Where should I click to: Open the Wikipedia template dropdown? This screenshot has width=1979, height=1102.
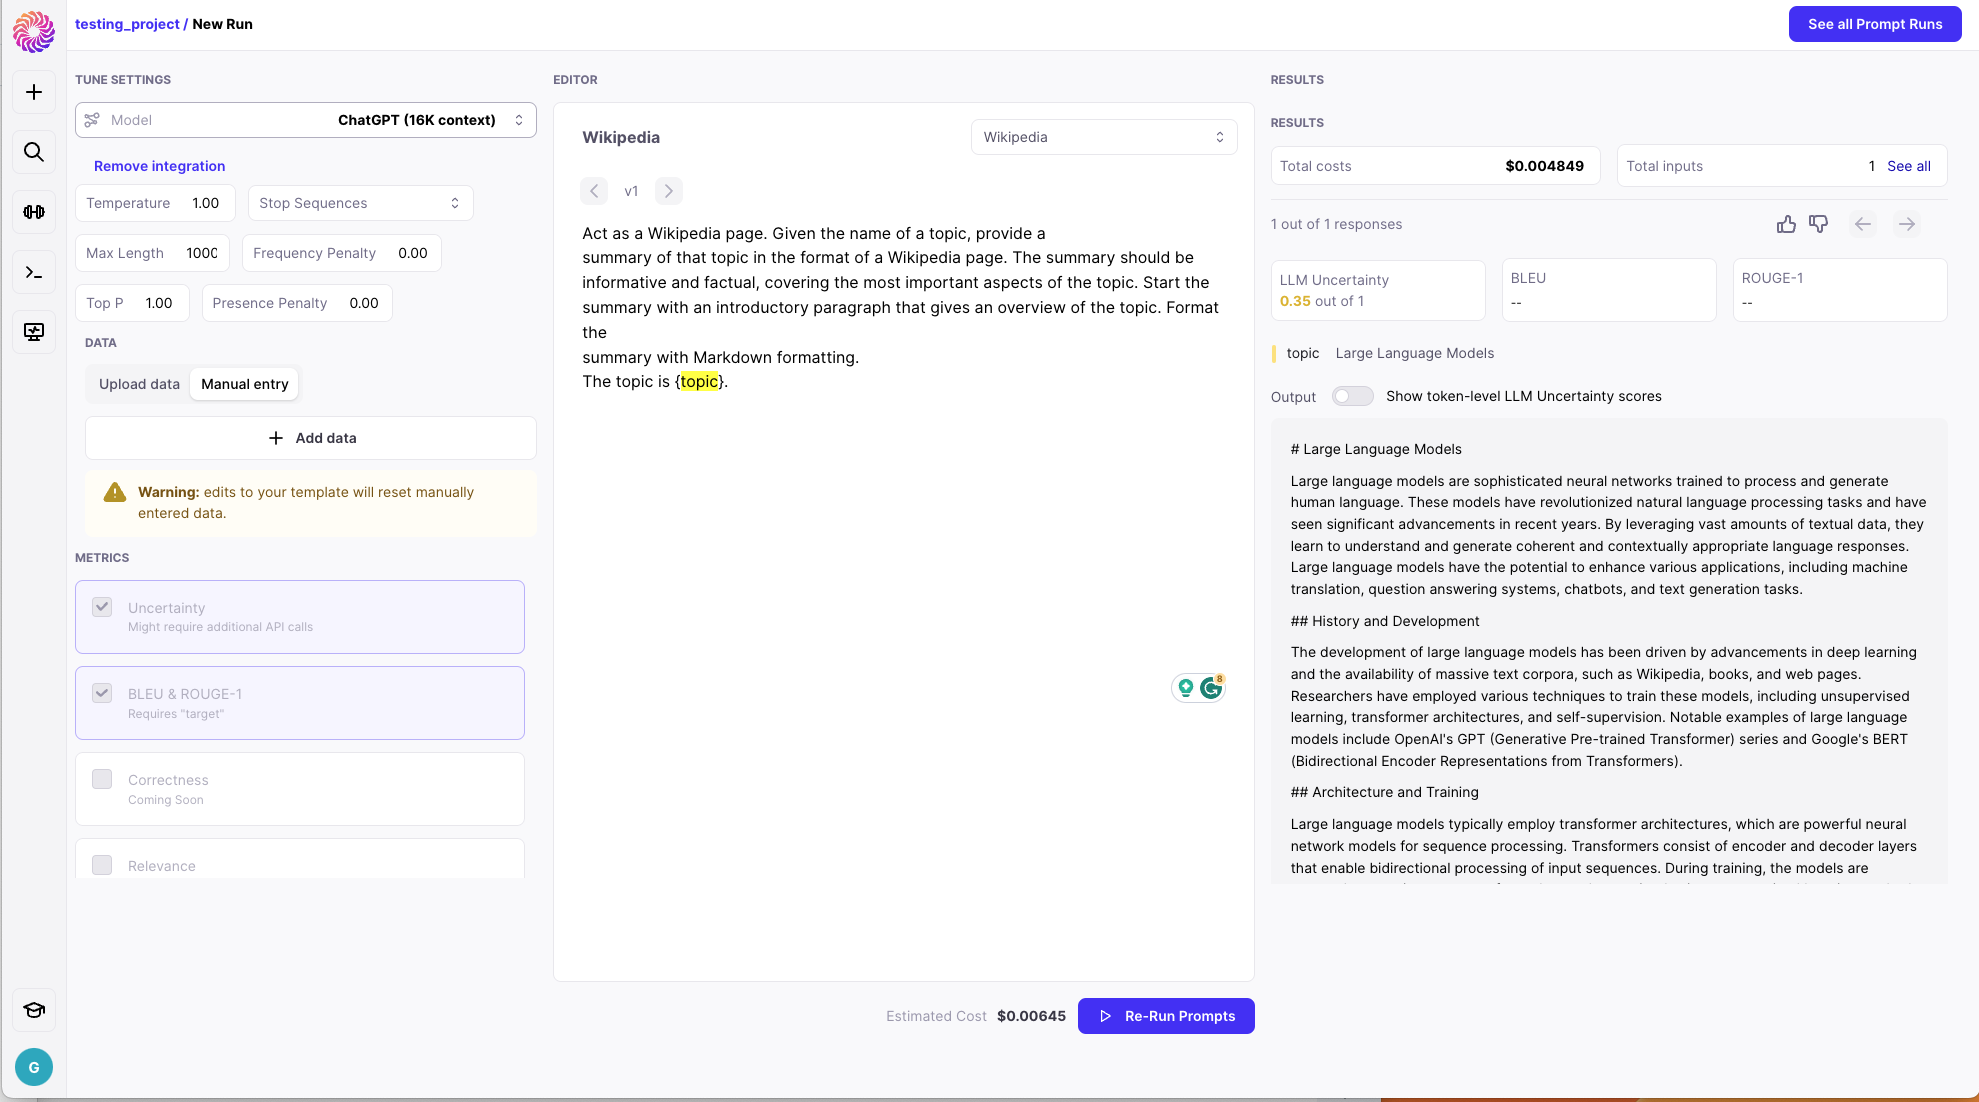(1104, 137)
